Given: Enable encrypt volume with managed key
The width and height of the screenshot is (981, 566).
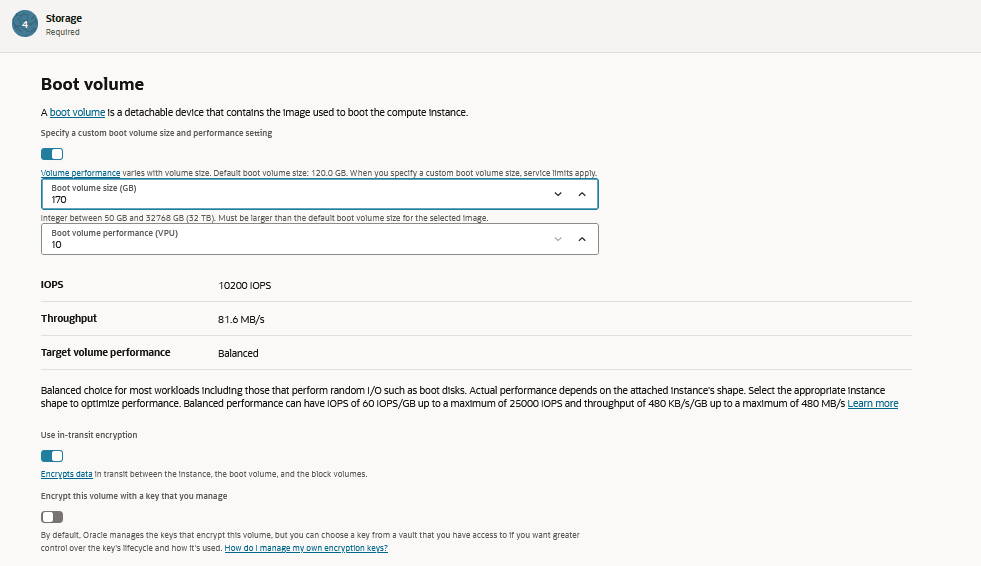Looking at the screenshot, I should tap(52, 517).
